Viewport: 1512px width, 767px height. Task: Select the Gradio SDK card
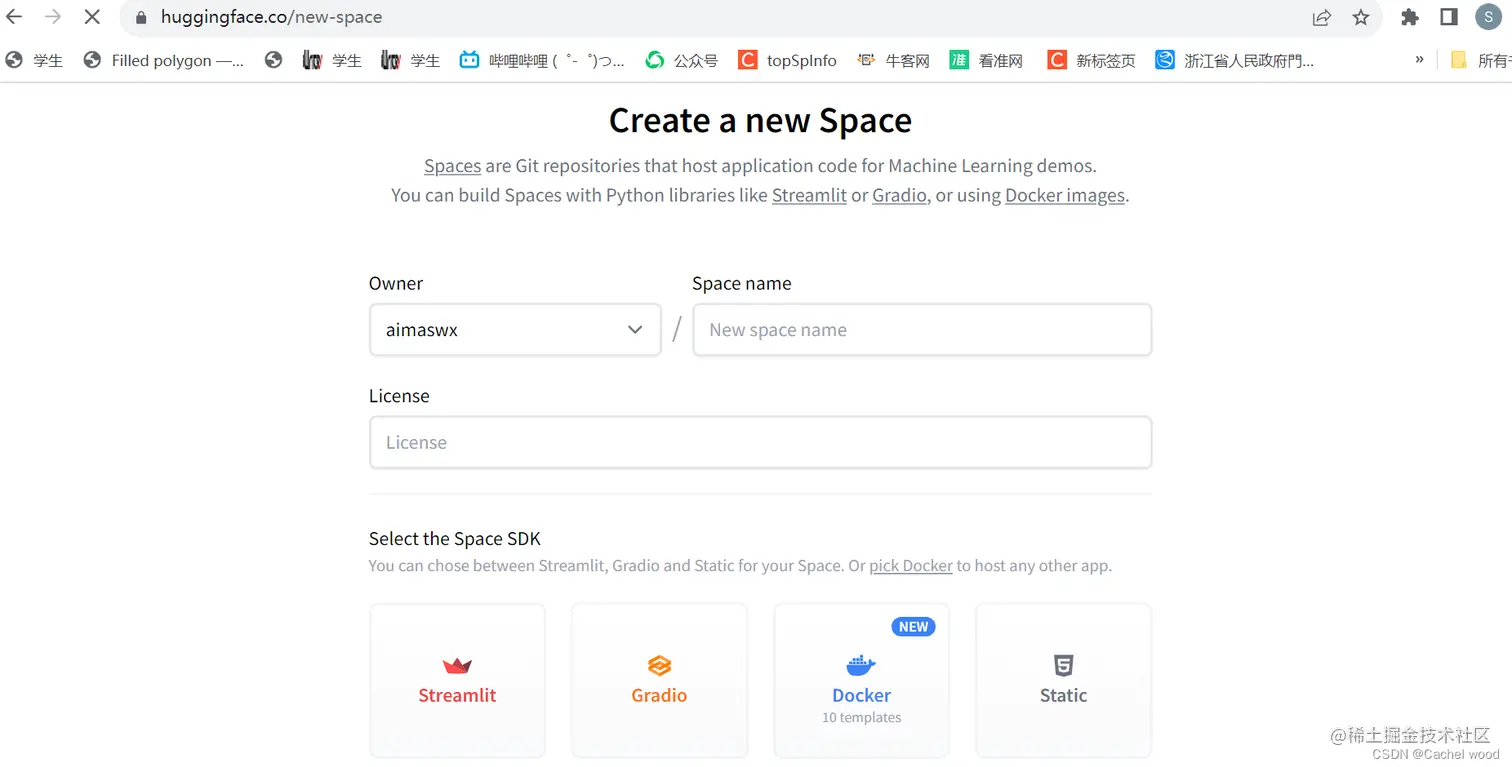[659, 680]
